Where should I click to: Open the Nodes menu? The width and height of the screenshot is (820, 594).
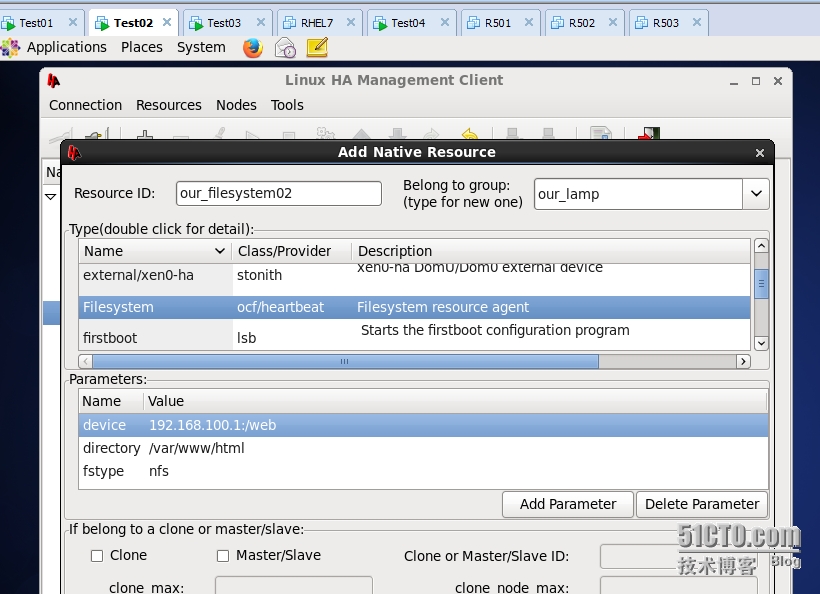pyautogui.click(x=236, y=105)
